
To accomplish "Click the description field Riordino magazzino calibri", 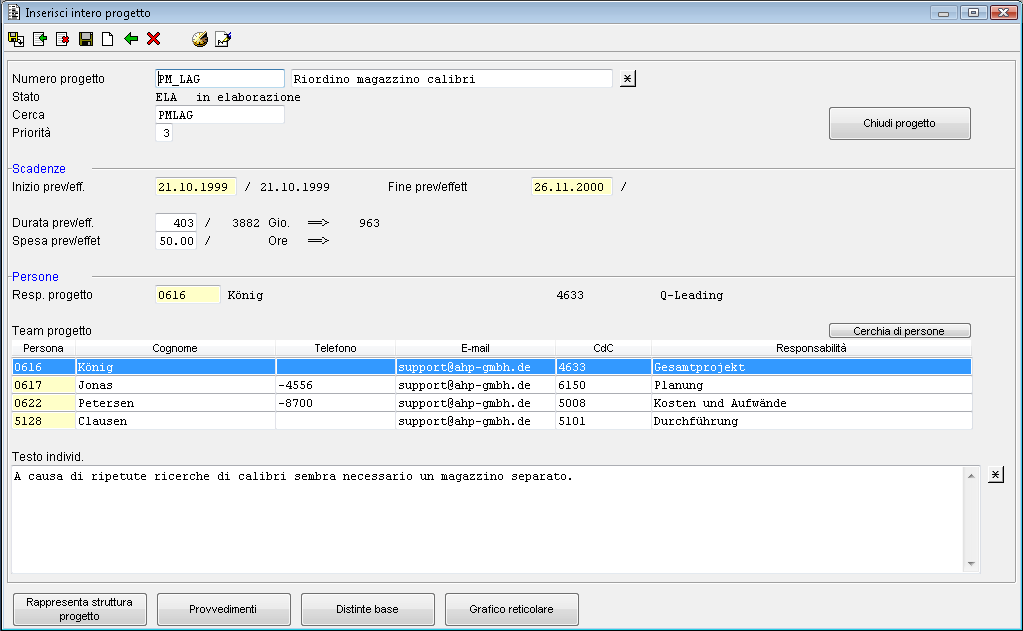I will [451, 79].
